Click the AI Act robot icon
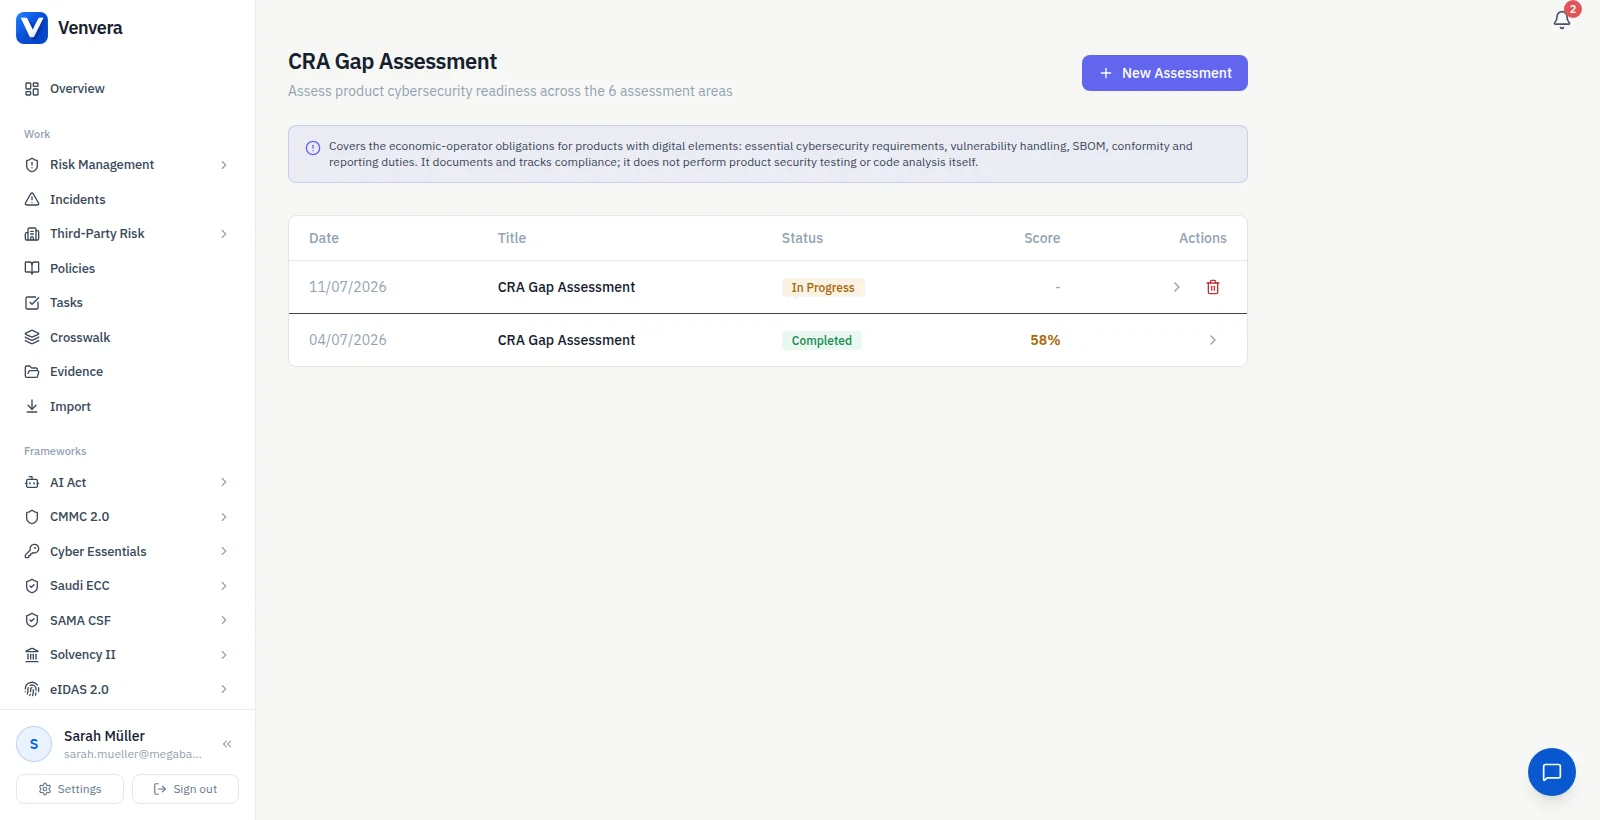1600x820 pixels. 32,482
